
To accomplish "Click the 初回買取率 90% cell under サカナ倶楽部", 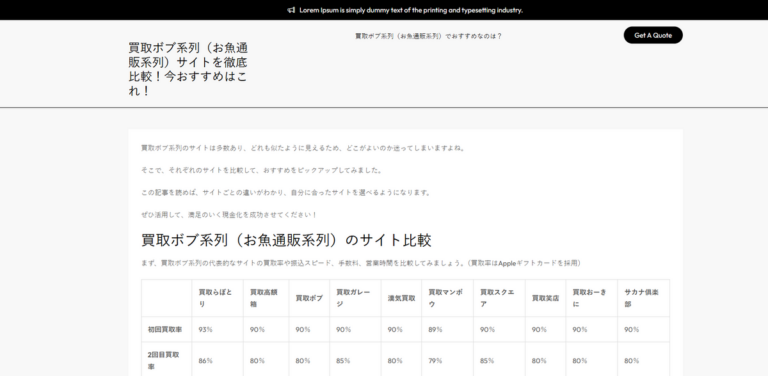I will click(x=644, y=329).
